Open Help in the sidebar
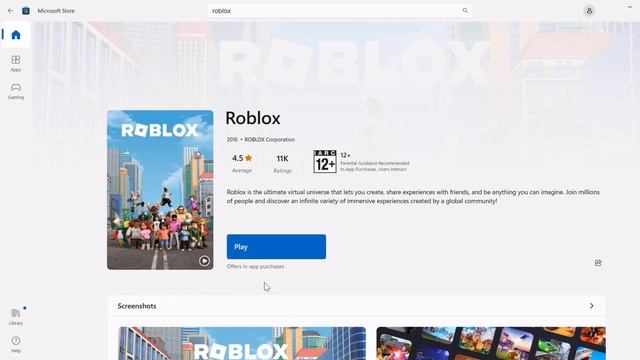The height and width of the screenshot is (360, 640). coord(16,344)
